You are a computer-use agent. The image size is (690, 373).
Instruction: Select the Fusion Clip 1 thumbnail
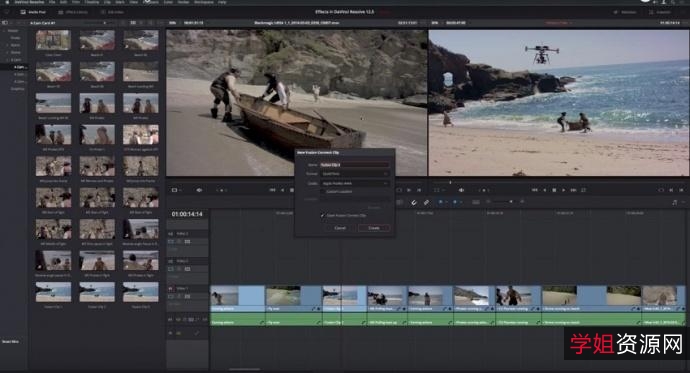53,292
